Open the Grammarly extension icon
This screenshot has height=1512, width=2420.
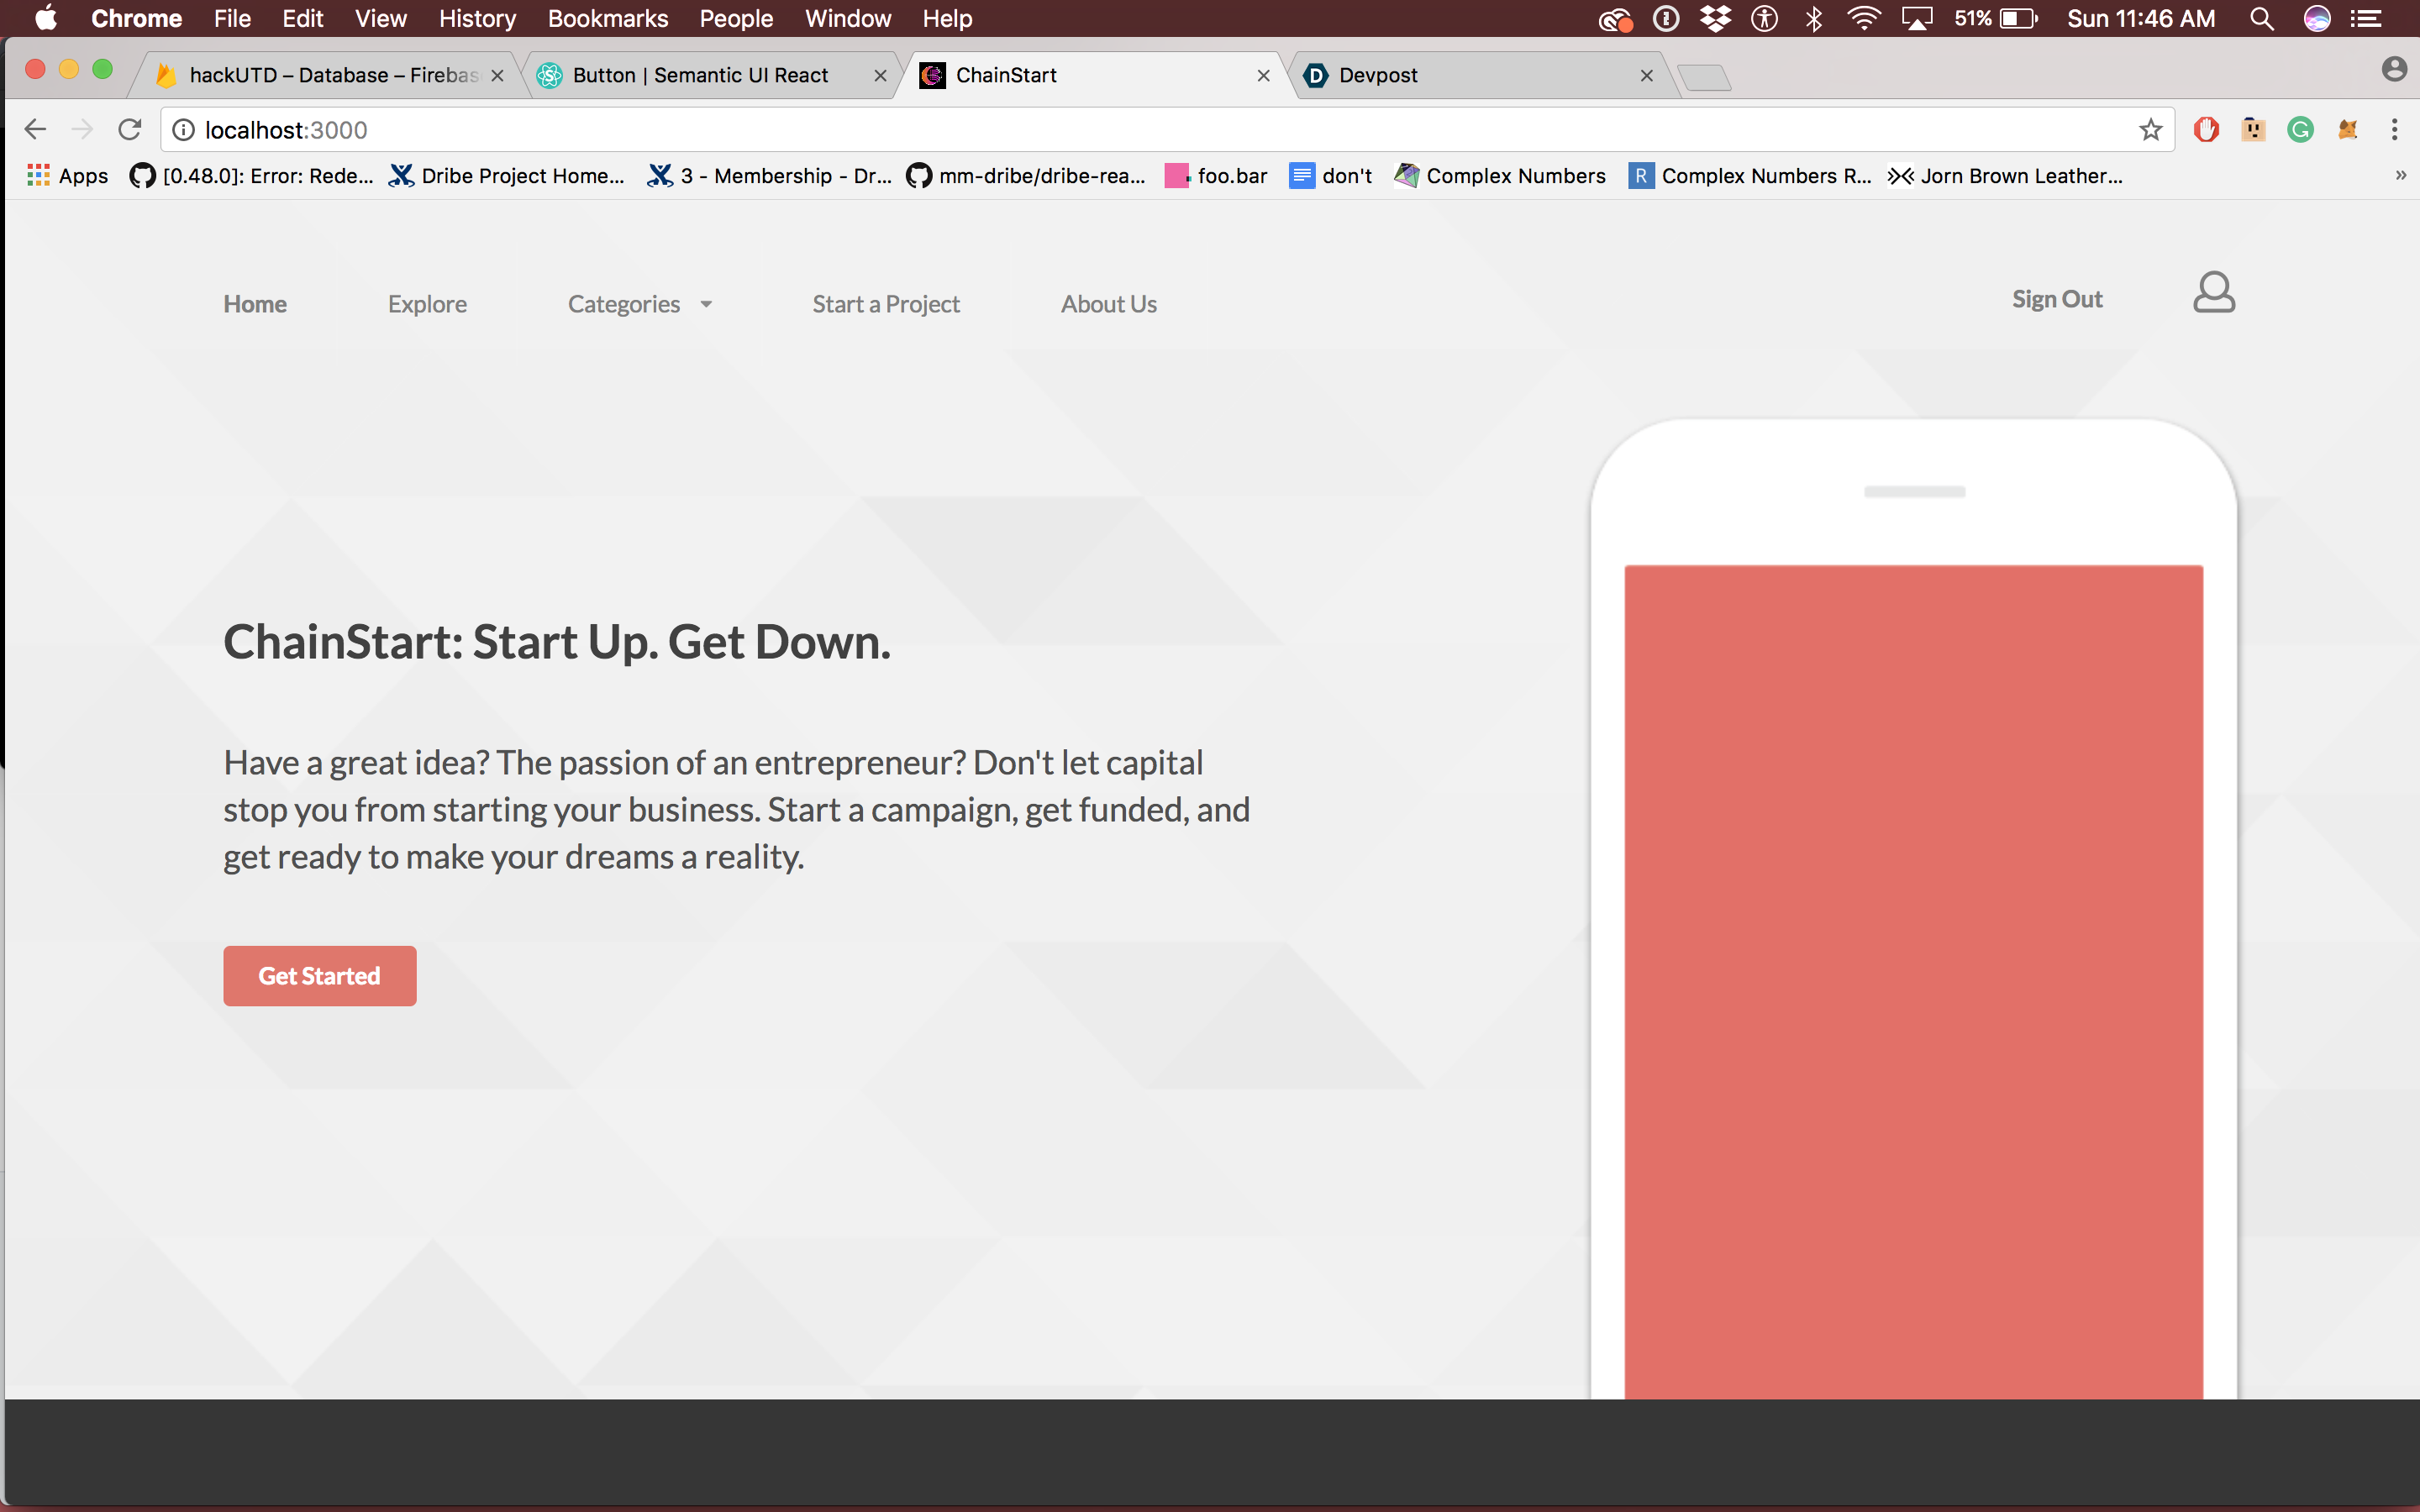(x=2300, y=130)
